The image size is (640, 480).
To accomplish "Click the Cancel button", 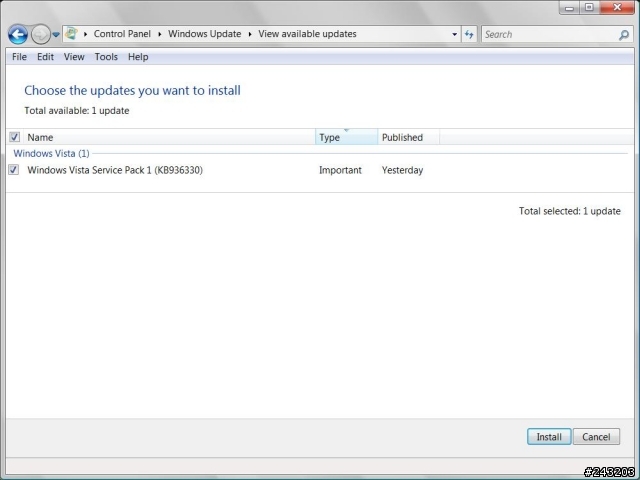I will [596, 437].
